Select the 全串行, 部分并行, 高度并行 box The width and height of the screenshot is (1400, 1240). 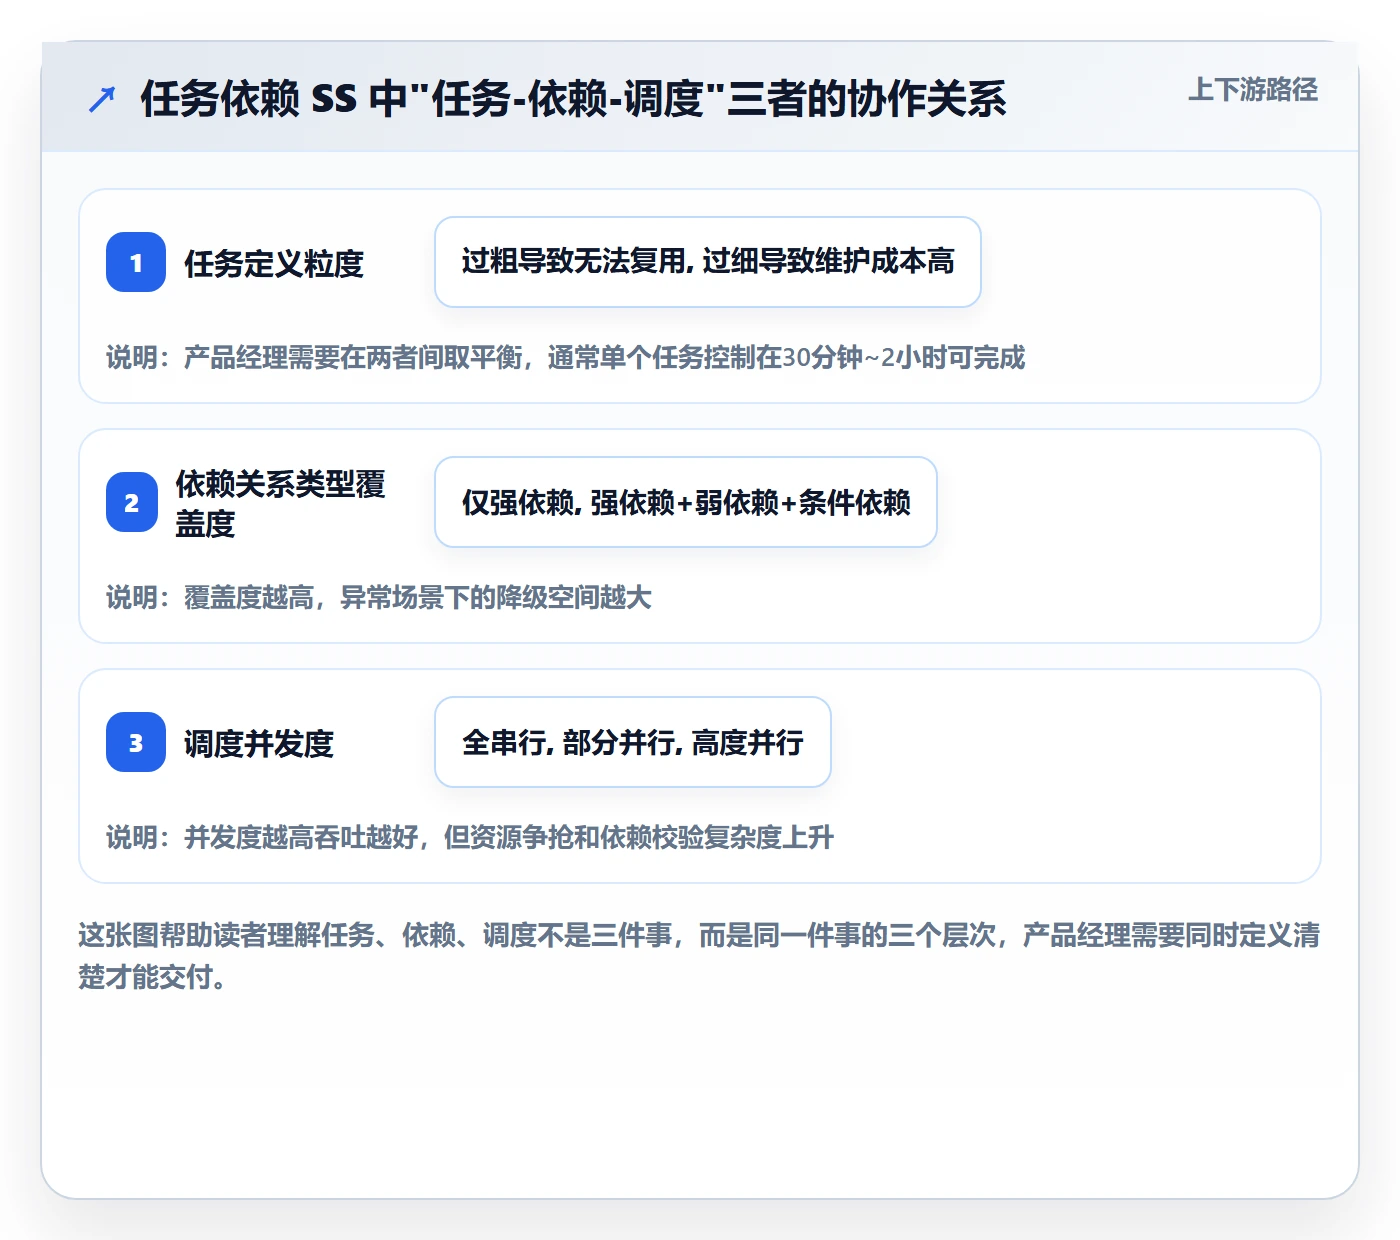click(x=633, y=742)
